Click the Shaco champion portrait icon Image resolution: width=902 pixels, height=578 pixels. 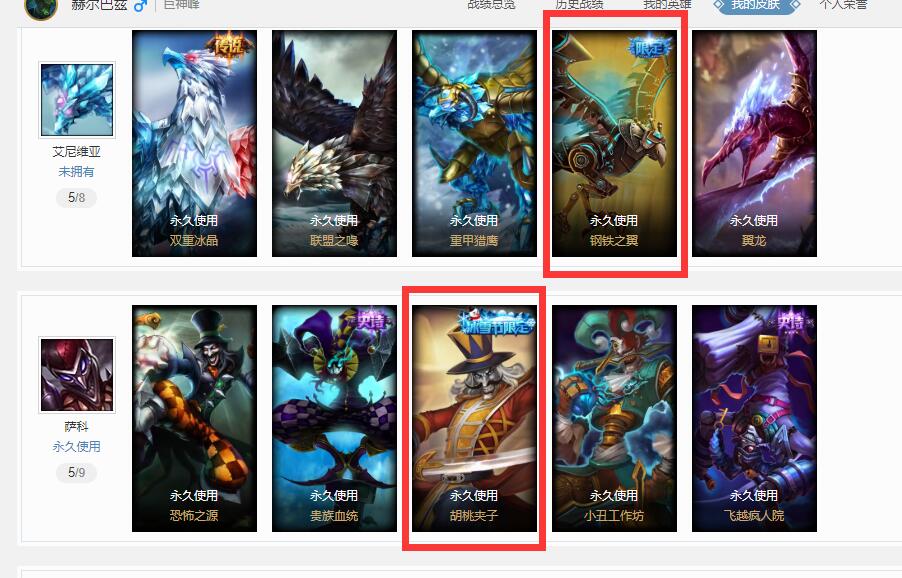(x=77, y=375)
